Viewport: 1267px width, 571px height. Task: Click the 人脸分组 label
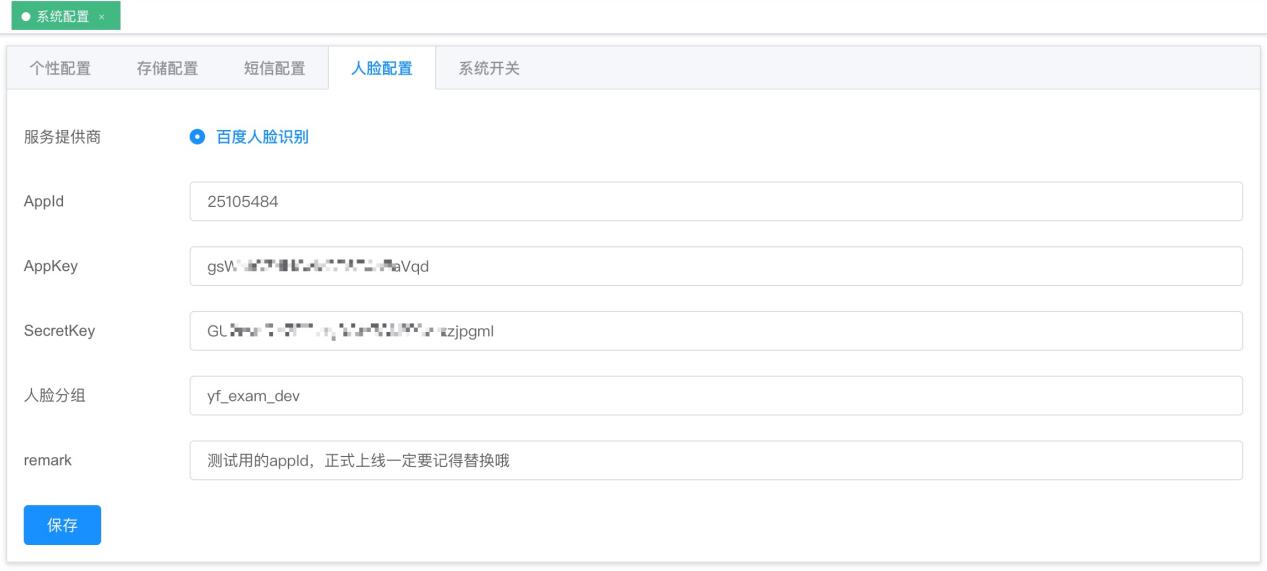[x=54, y=396]
